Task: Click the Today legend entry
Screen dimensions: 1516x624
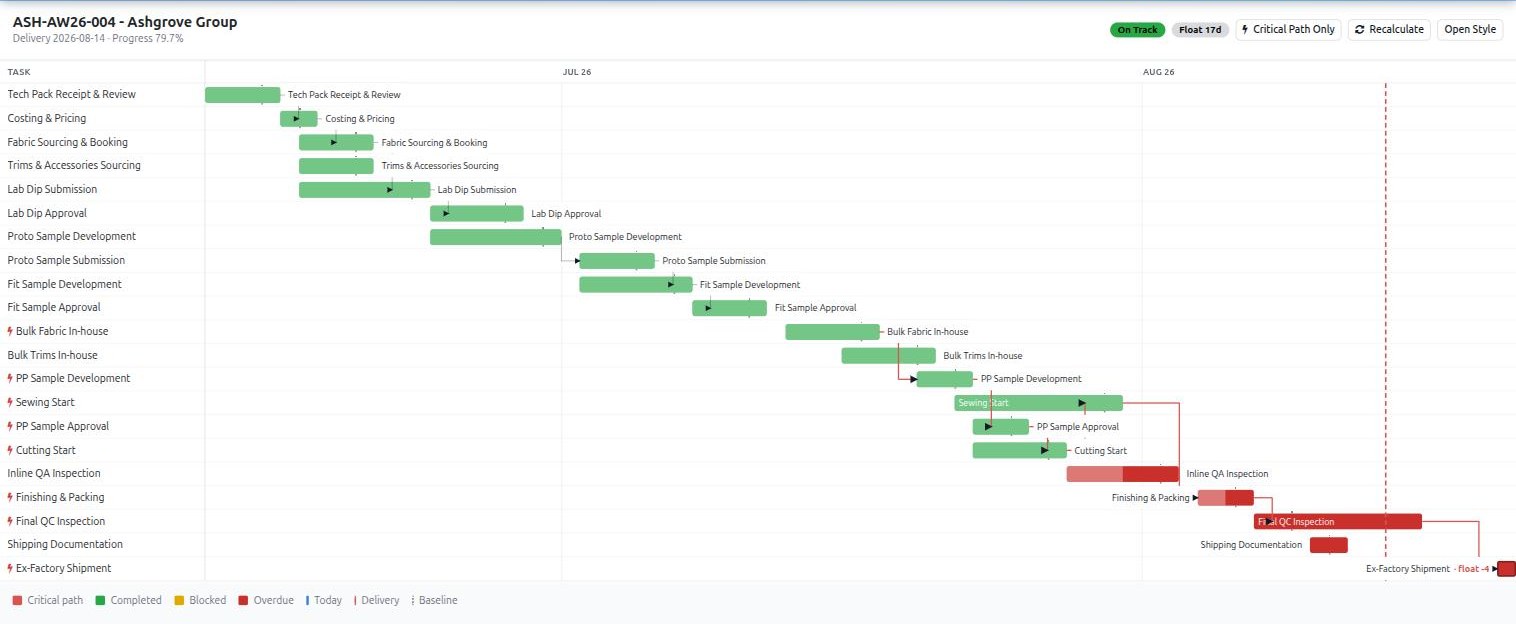Action: pyautogui.click(x=324, y=601)
